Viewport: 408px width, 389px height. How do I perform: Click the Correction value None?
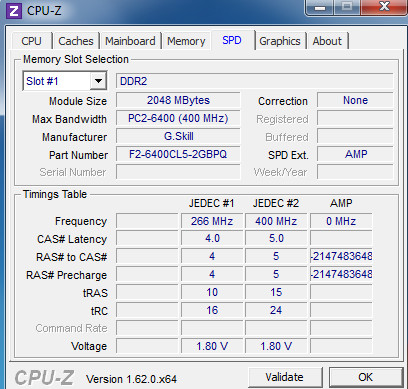pyautogui.click(x=355, y=100)
